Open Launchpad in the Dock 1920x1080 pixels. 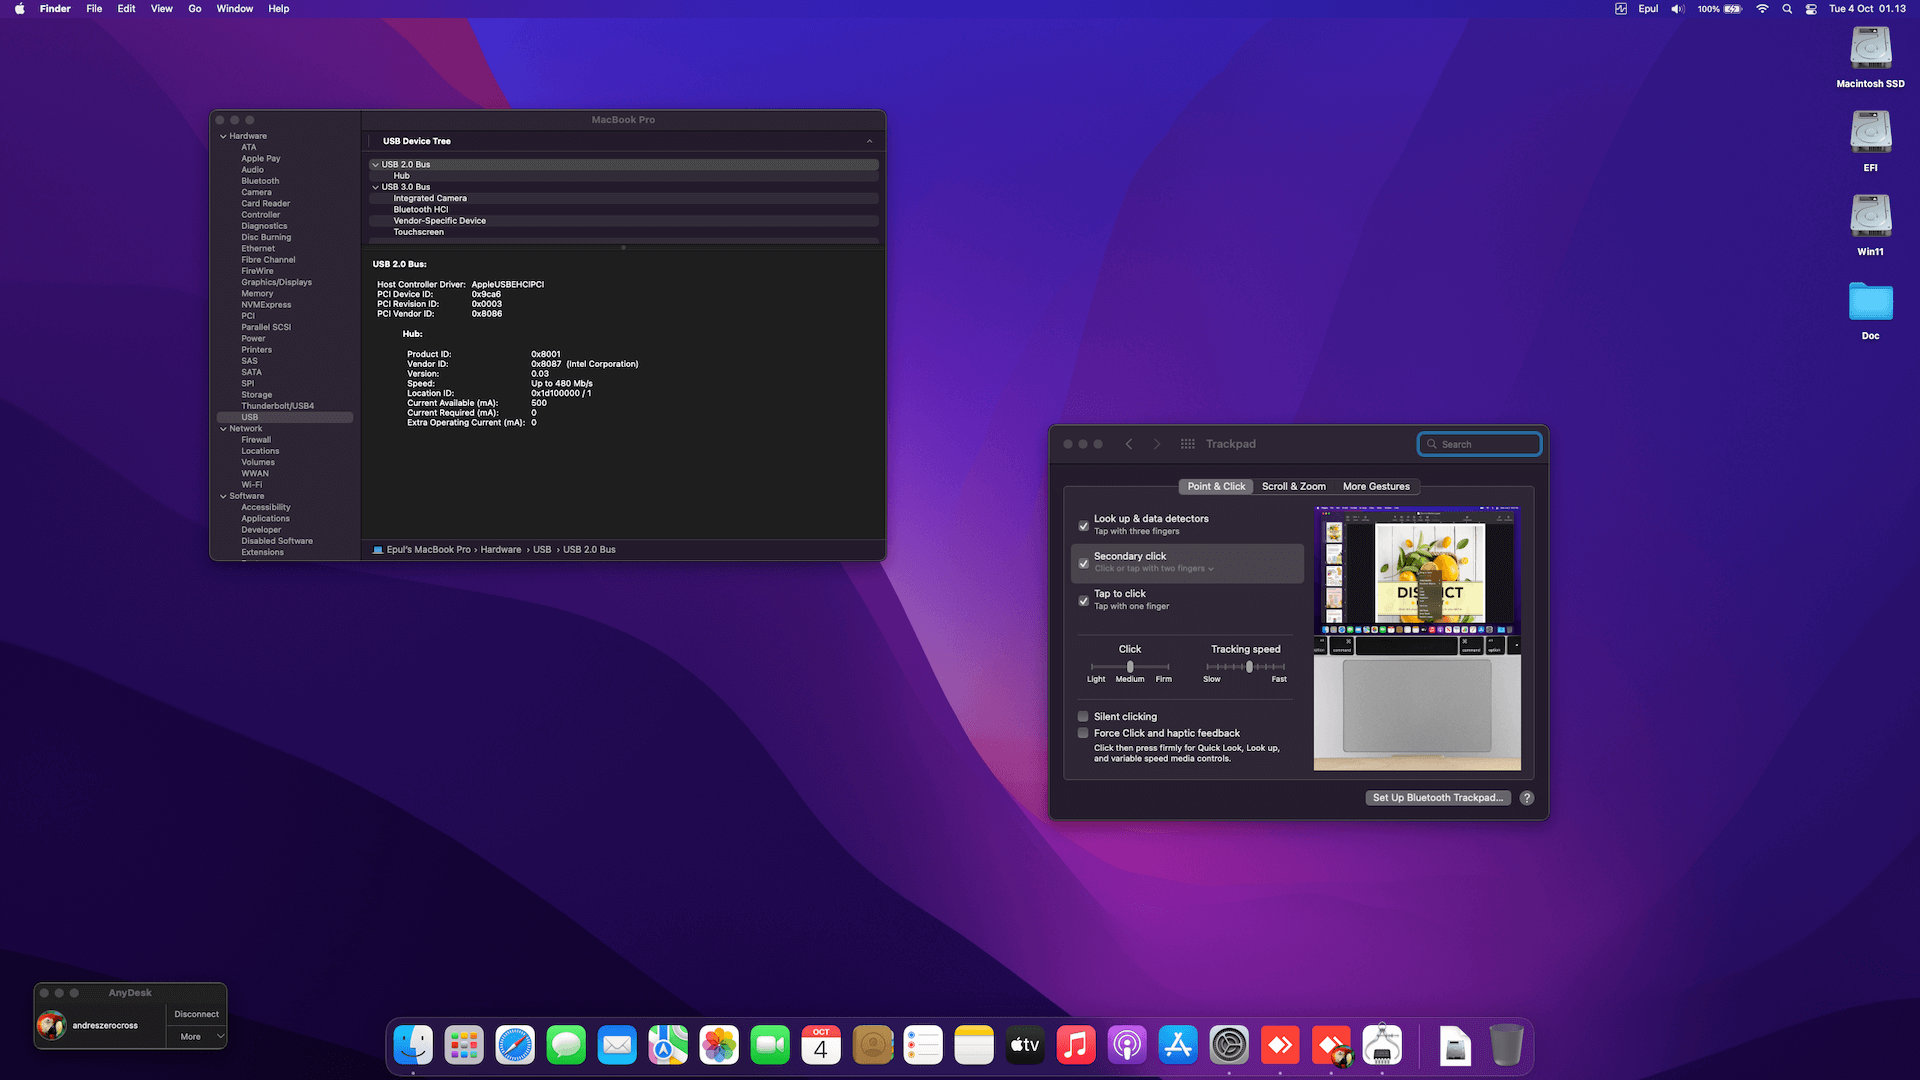(x=464, y=1046)
